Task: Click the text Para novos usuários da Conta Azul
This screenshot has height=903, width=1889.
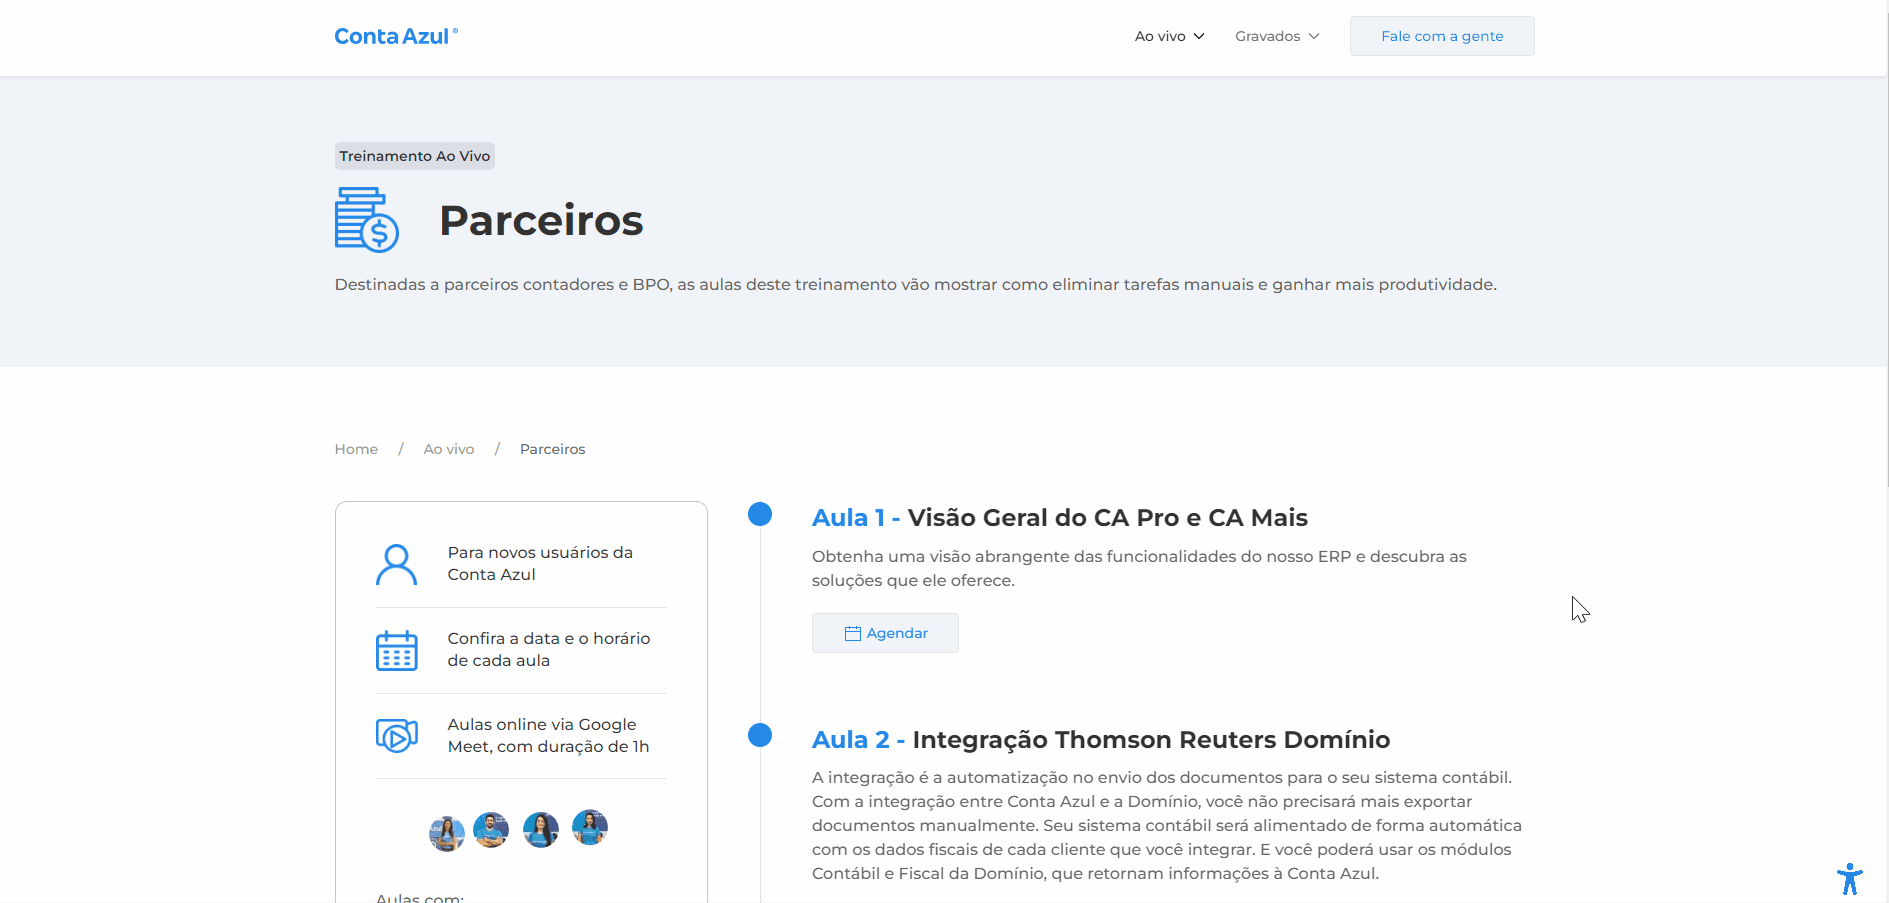Action: click(540, 564)
